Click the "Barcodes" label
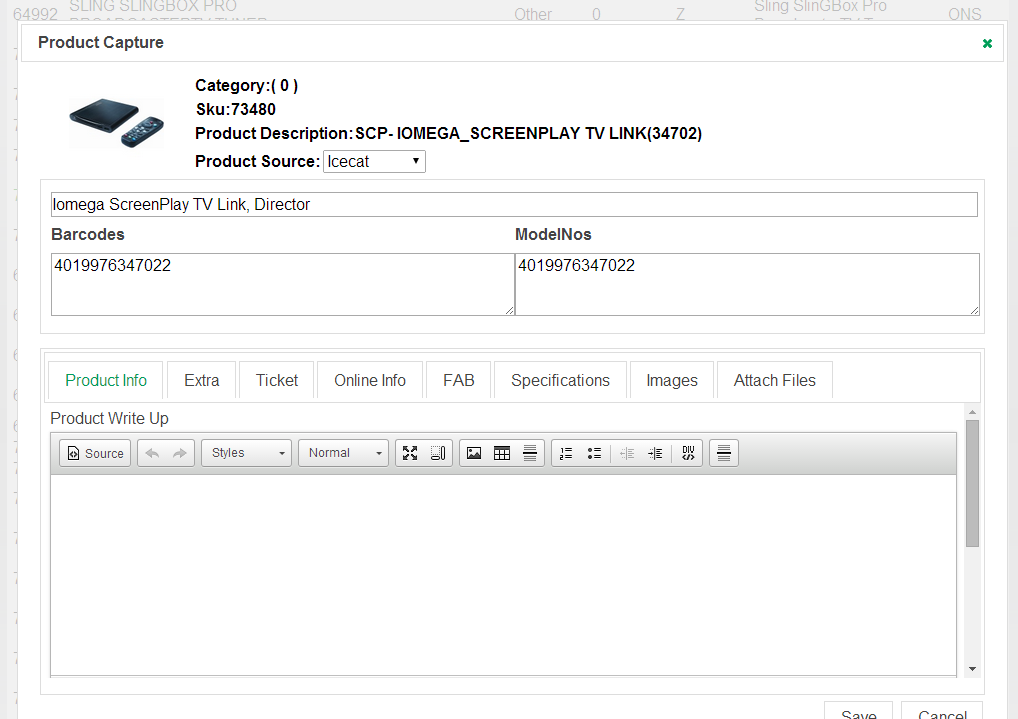 (x=88, y=234)
